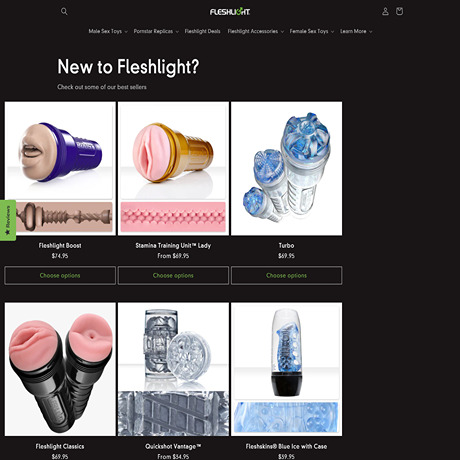This screenshot has height=460, width=460.
Task: Open the Deals navigation link
Action: pyautogui.click(x=202, y=31)
